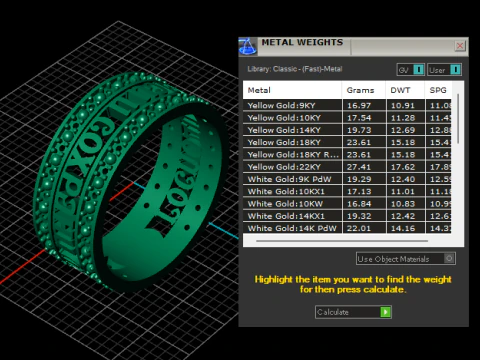
Task: Select the White Gold:10KX1 row
Action: click(347, 192)
